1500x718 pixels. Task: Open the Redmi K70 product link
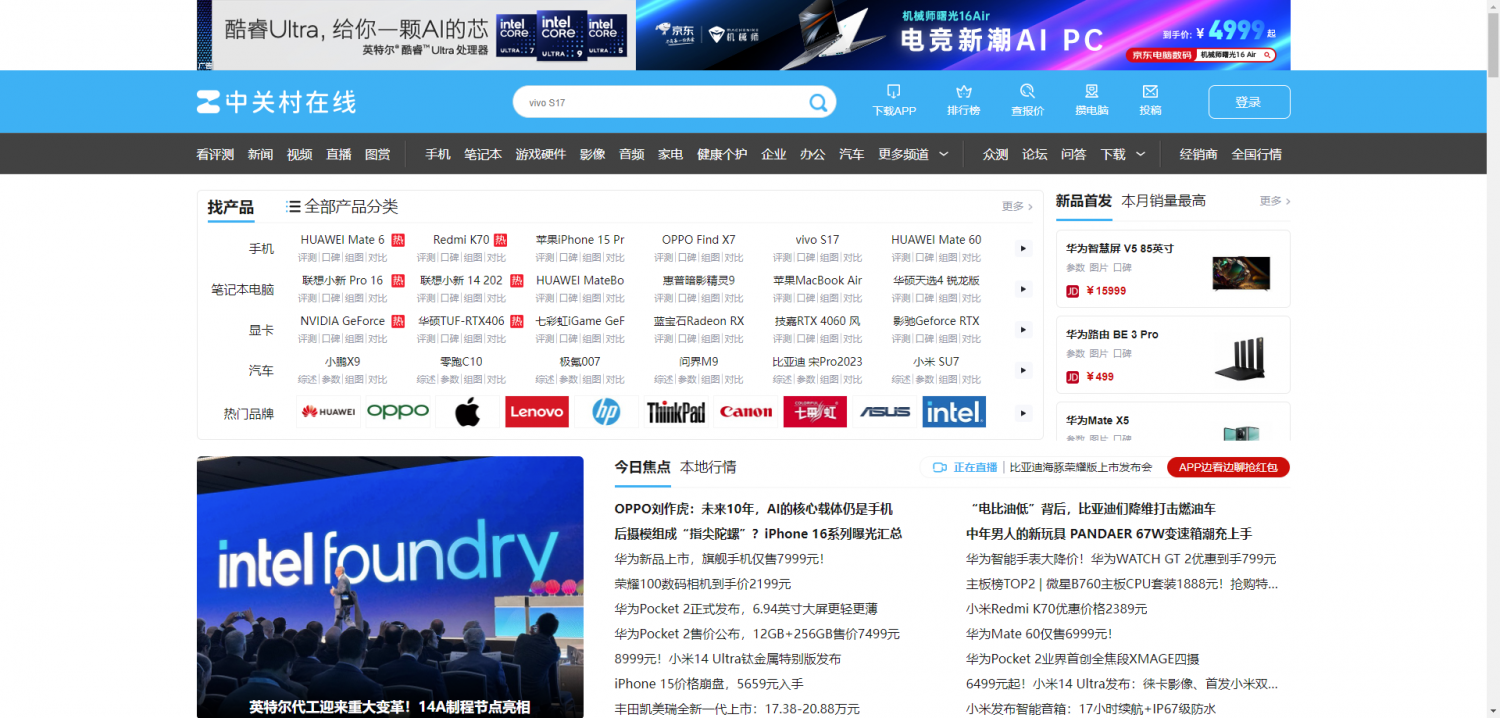[x=461, y=240]
